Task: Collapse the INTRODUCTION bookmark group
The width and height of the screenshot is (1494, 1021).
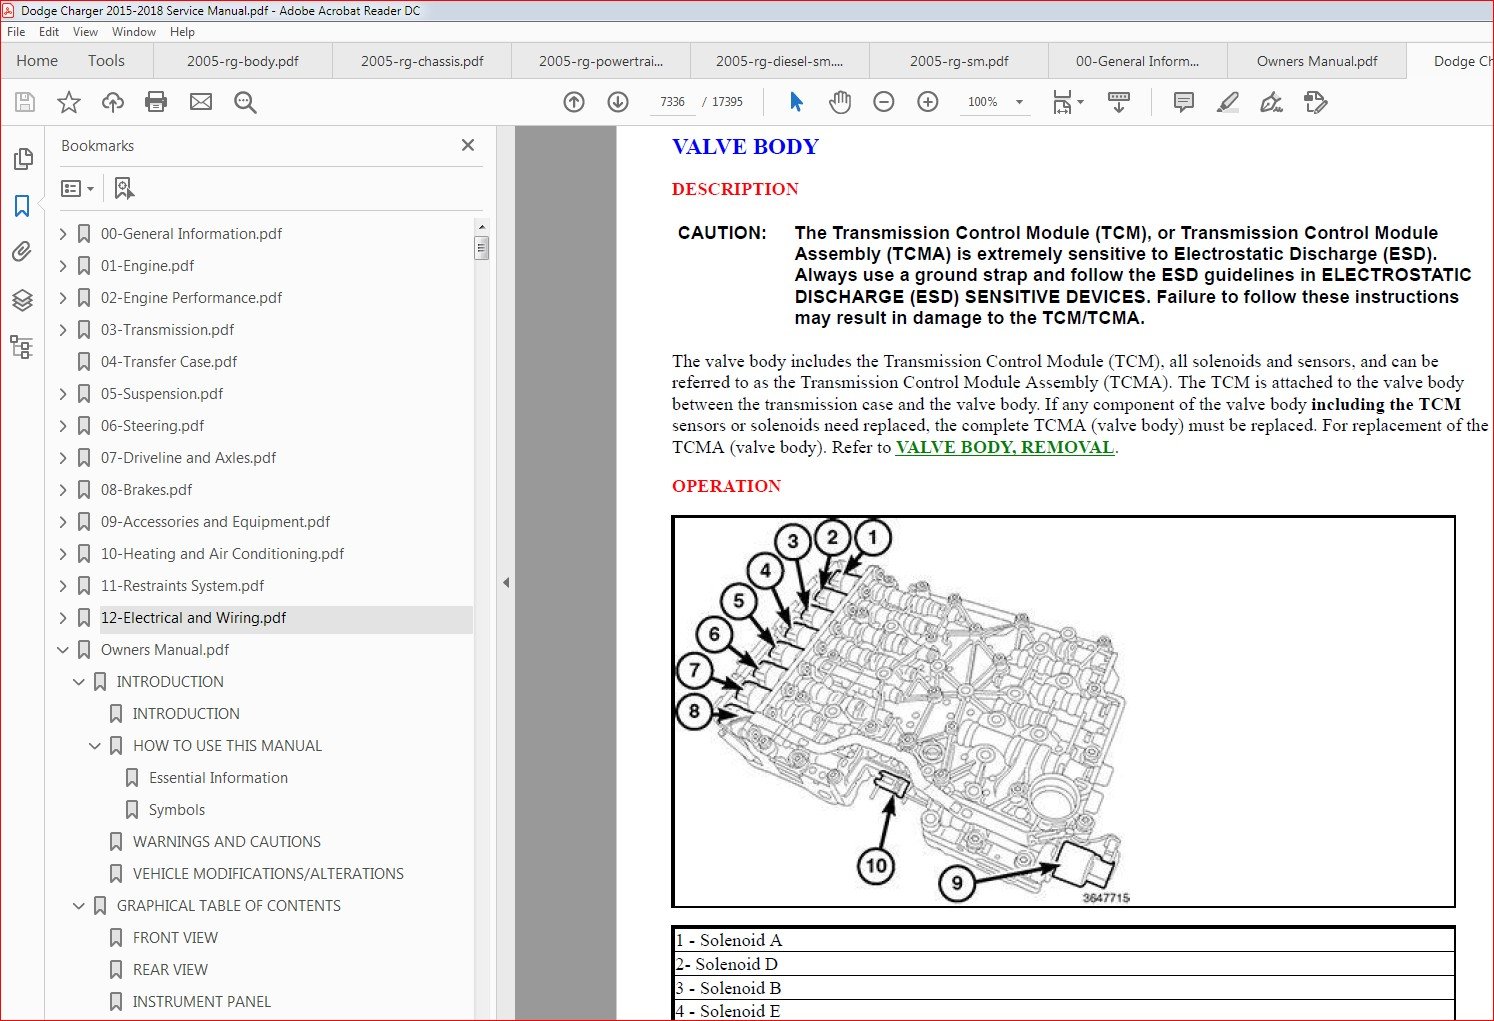Action: 79,682
